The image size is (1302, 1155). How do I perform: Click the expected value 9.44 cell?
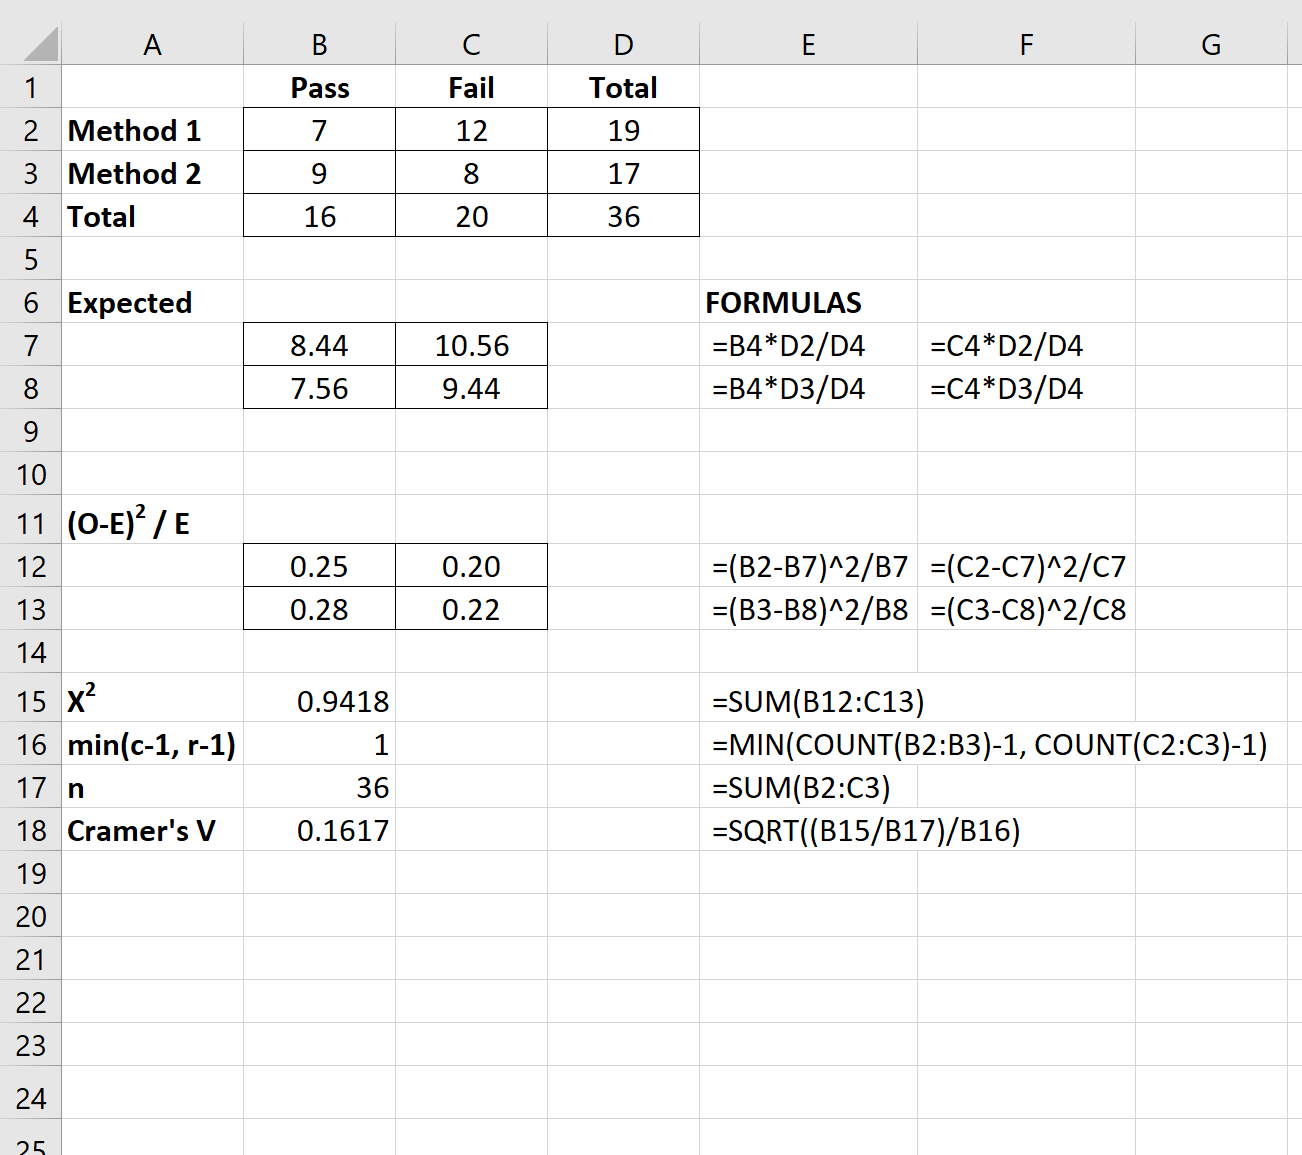tap(471, 388)
